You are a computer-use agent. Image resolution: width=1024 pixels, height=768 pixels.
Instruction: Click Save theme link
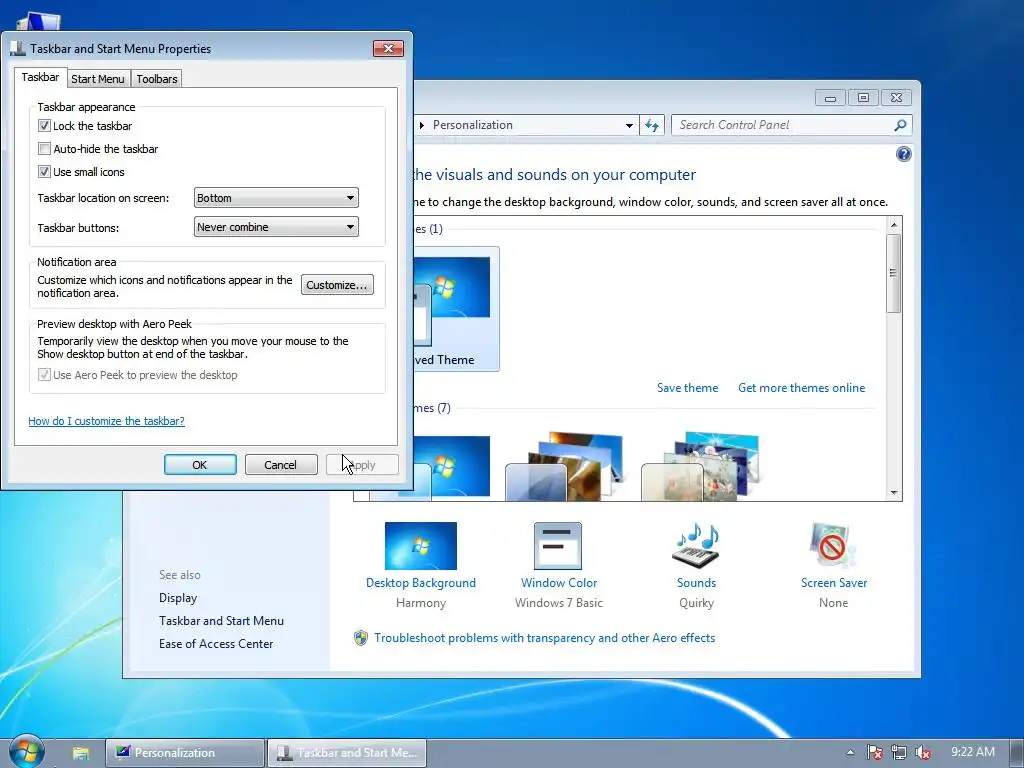point(687,388)
